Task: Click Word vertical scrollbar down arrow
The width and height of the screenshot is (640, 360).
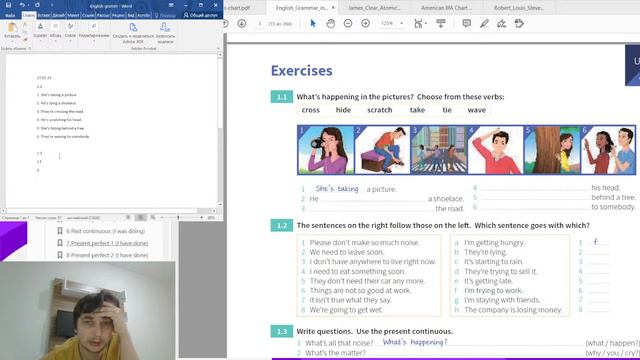Action: (220, 204)
